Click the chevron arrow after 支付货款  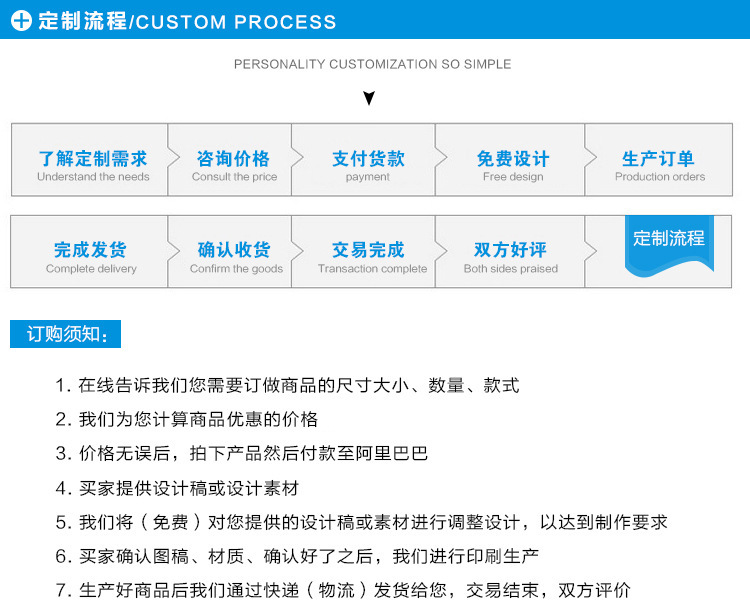click(441, 158)
